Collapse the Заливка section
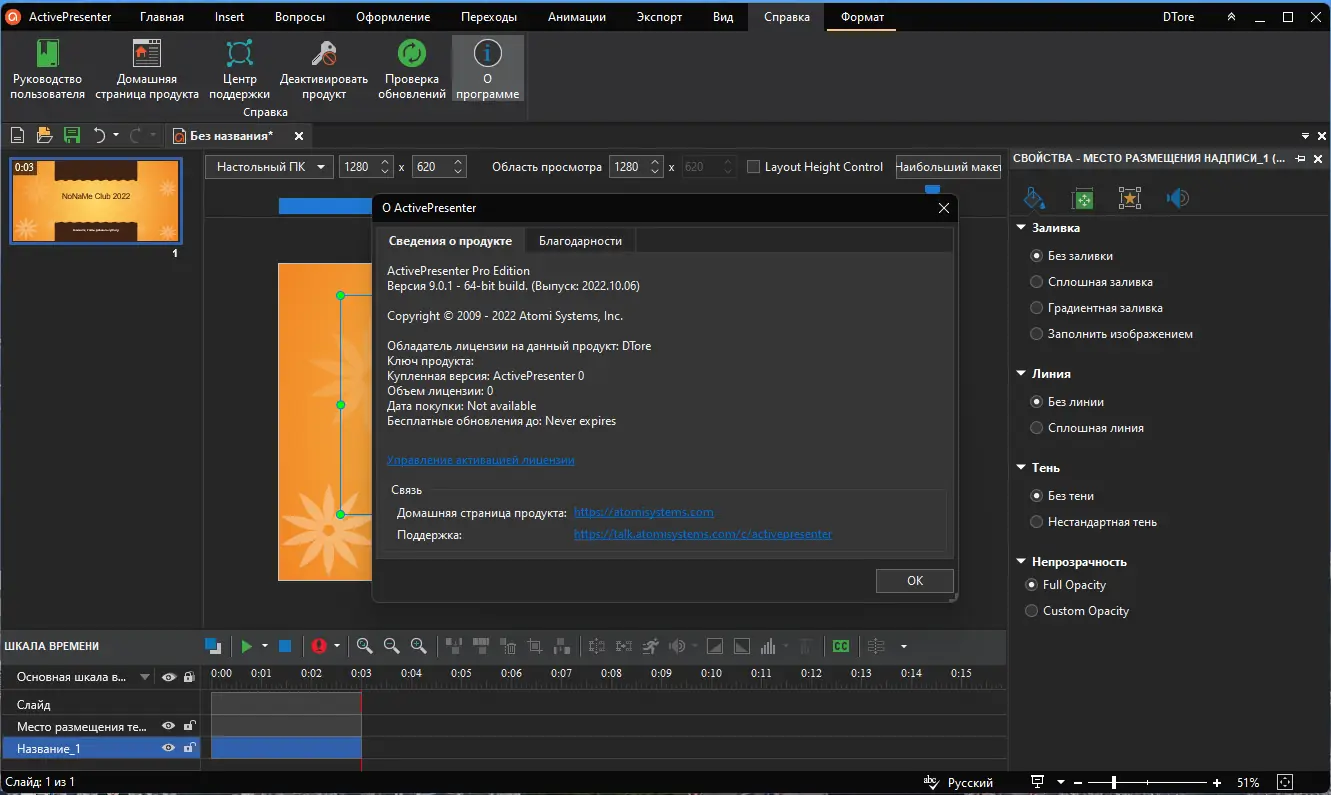Image resolution: width=1331 pixels, height=795 pixels. pyautogui.click(x=1021, y=228)
